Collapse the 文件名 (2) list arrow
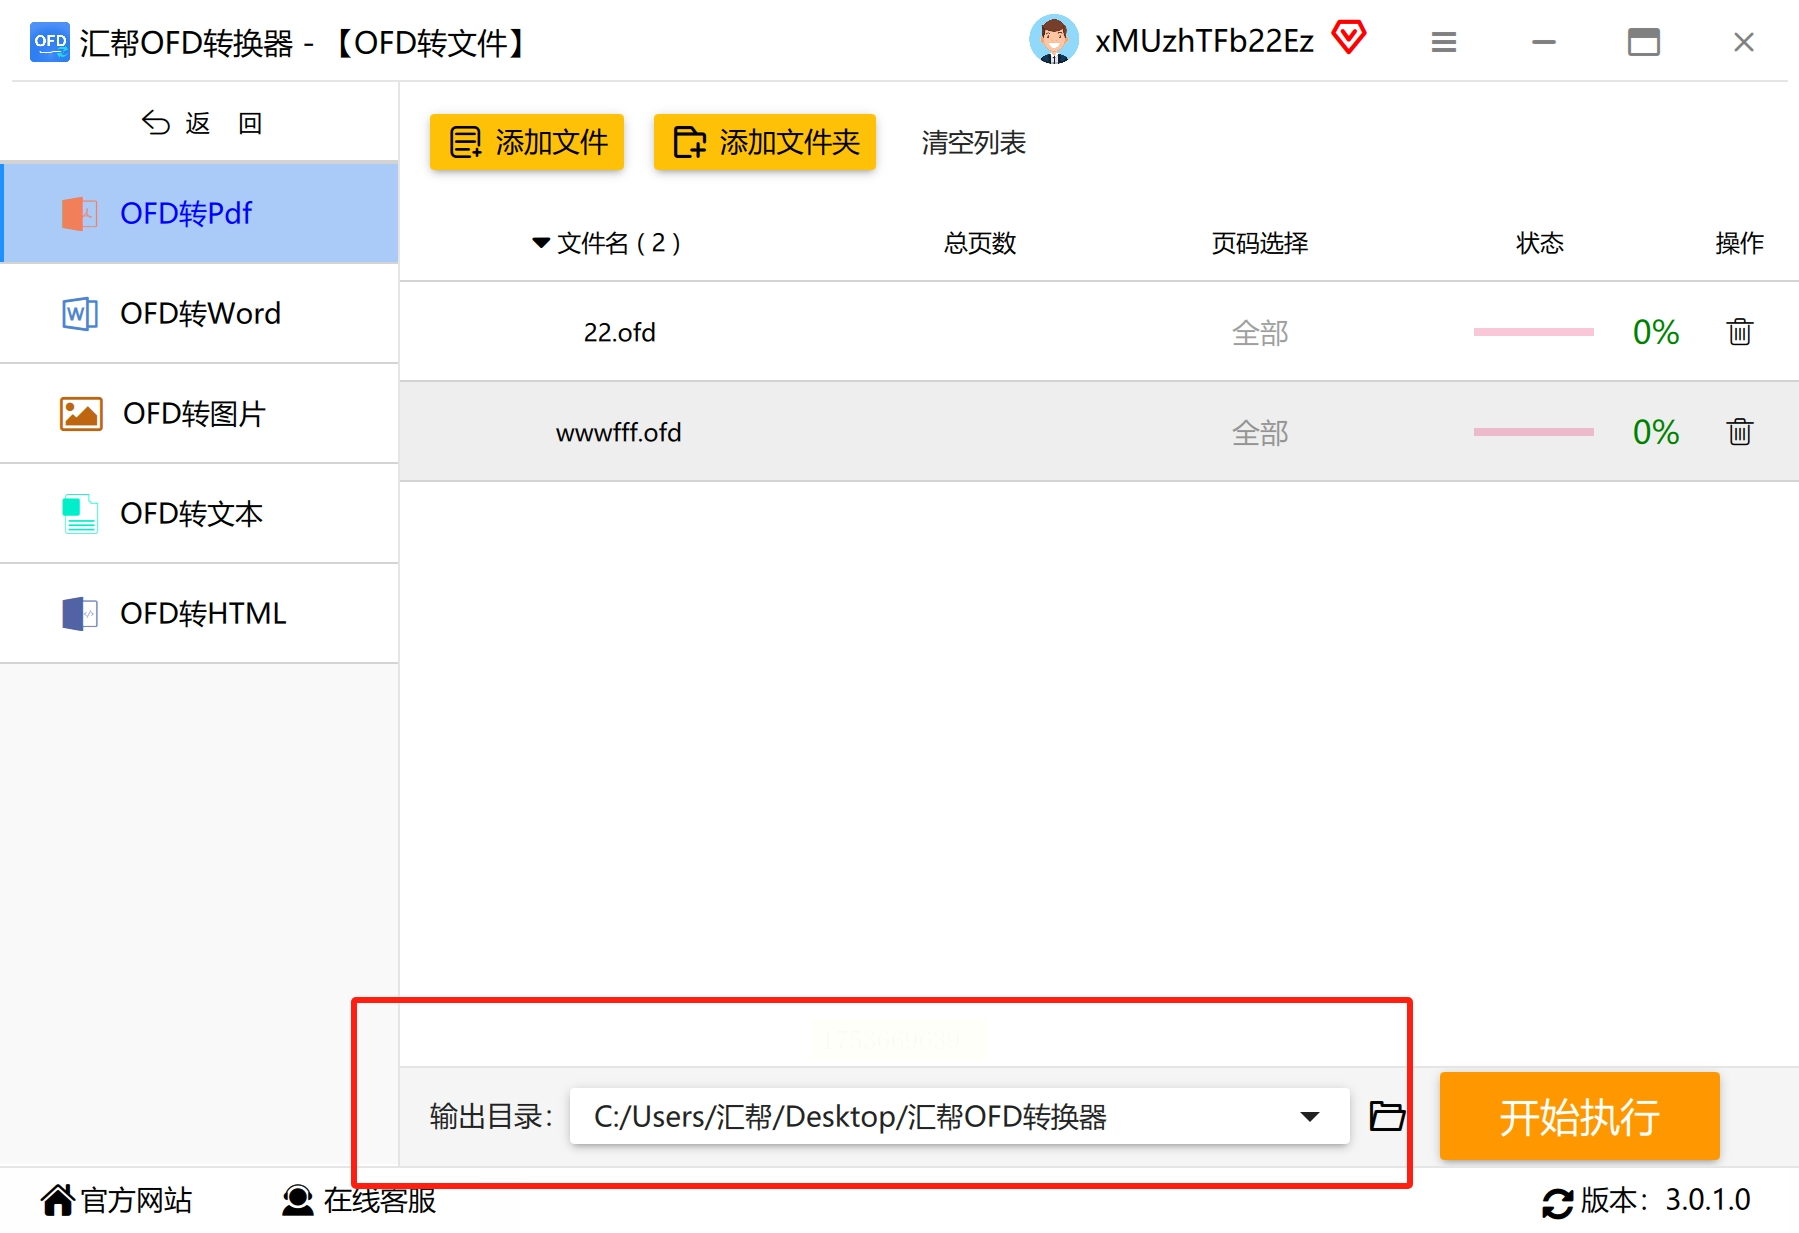Viewport: 1799px width, 1233px height. [x=541, y=243]
